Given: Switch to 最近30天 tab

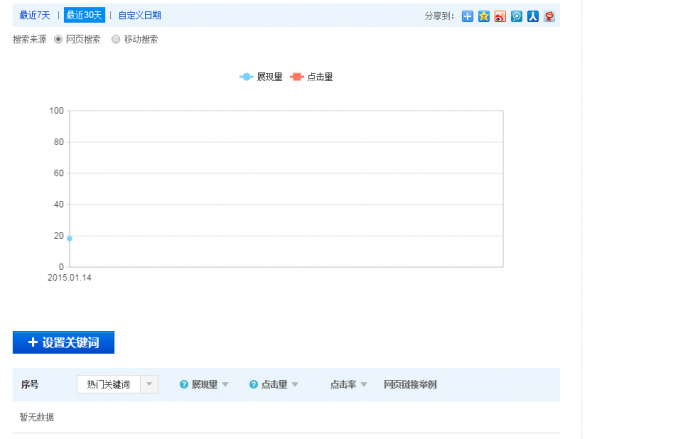Looking at the screenshot, I should coord(85,15).
